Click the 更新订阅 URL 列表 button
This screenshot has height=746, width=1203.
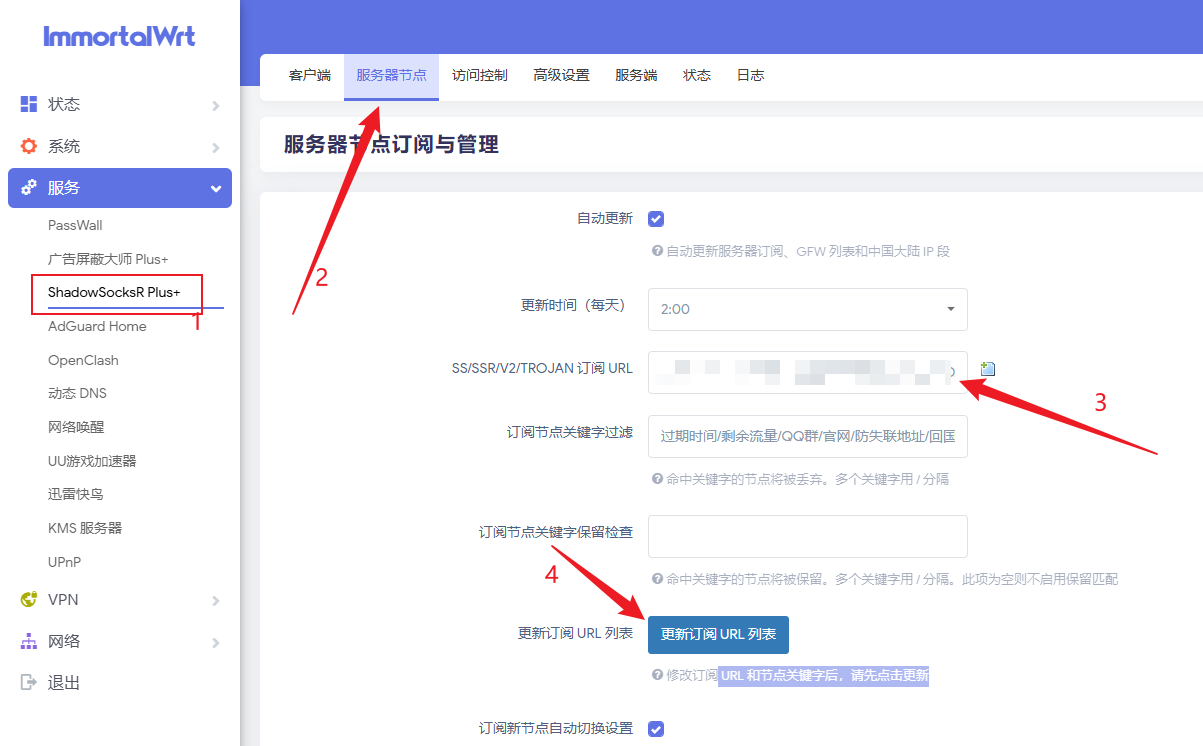(x=718, y=634)
